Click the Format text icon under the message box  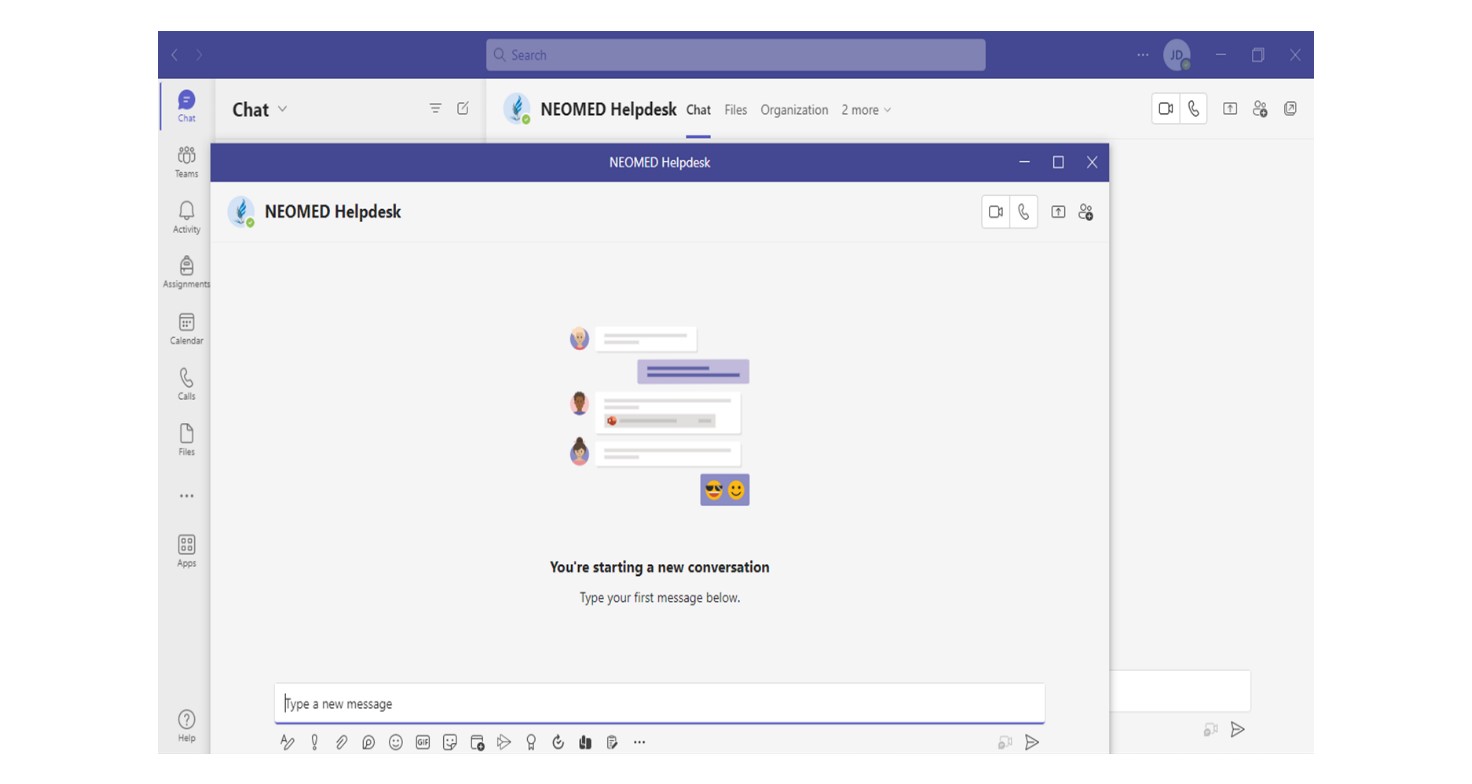287,742
